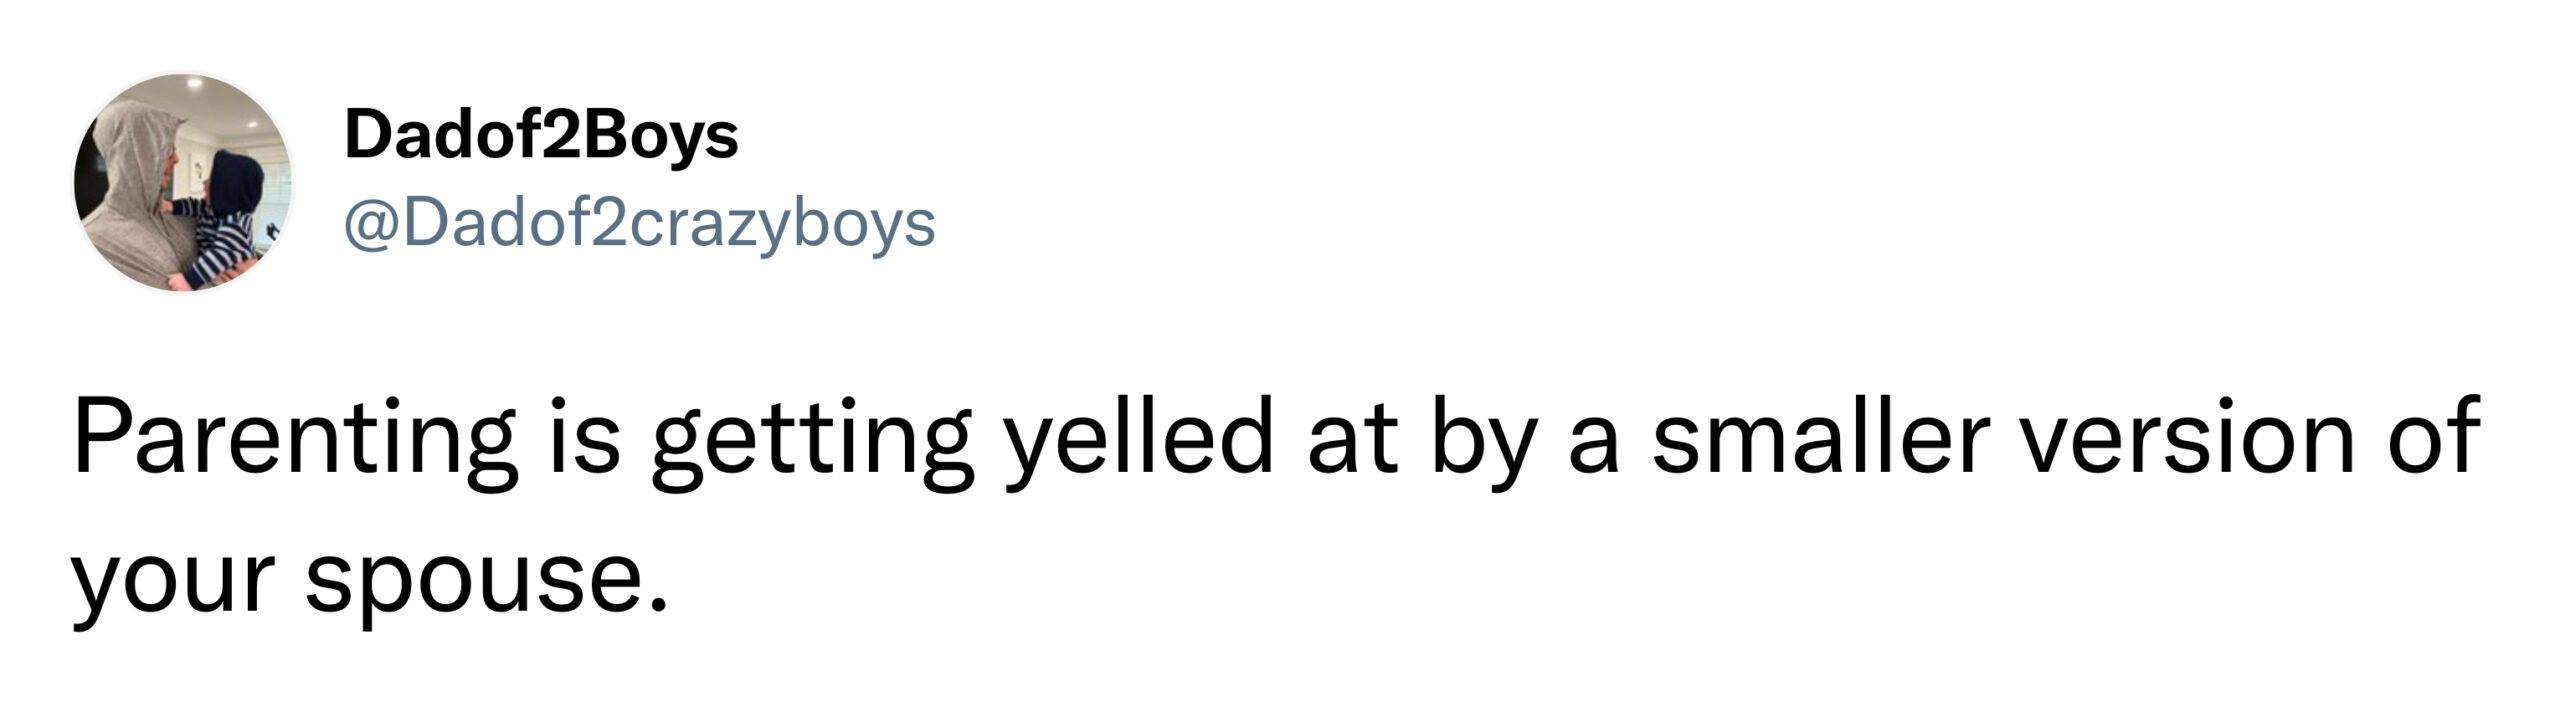The width and height of the screenshot is (2560, 712).
Task: Click the word "version" in the tweet
Action: [x=2184, y=437]
